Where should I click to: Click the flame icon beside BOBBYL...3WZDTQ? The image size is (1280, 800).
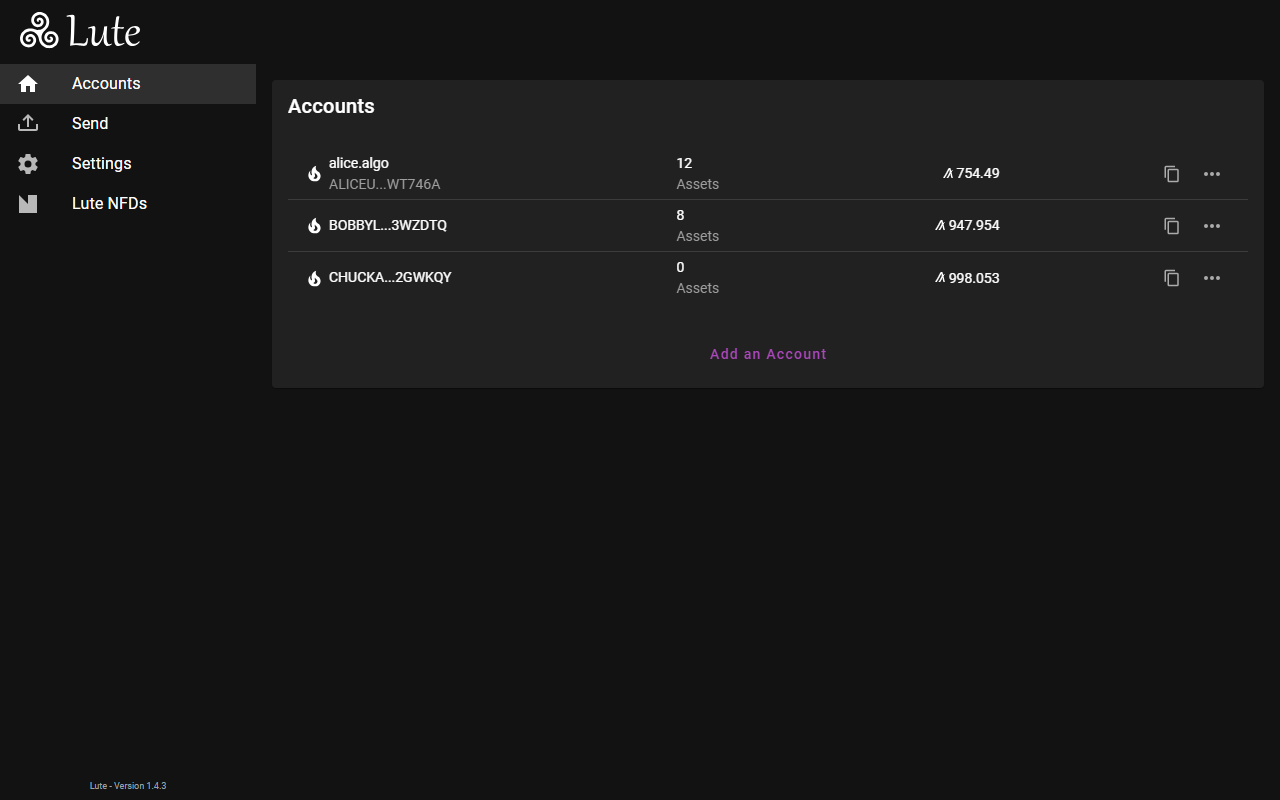coord(314,226)
